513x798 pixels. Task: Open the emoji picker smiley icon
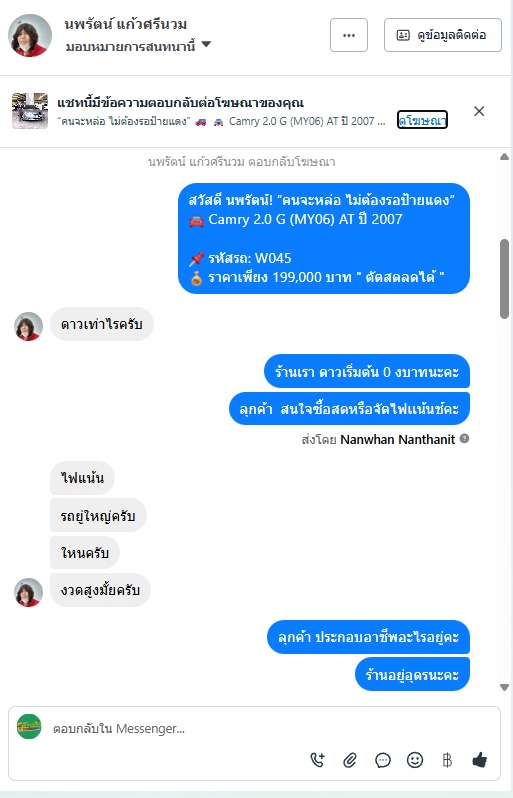tap(415, 760)
